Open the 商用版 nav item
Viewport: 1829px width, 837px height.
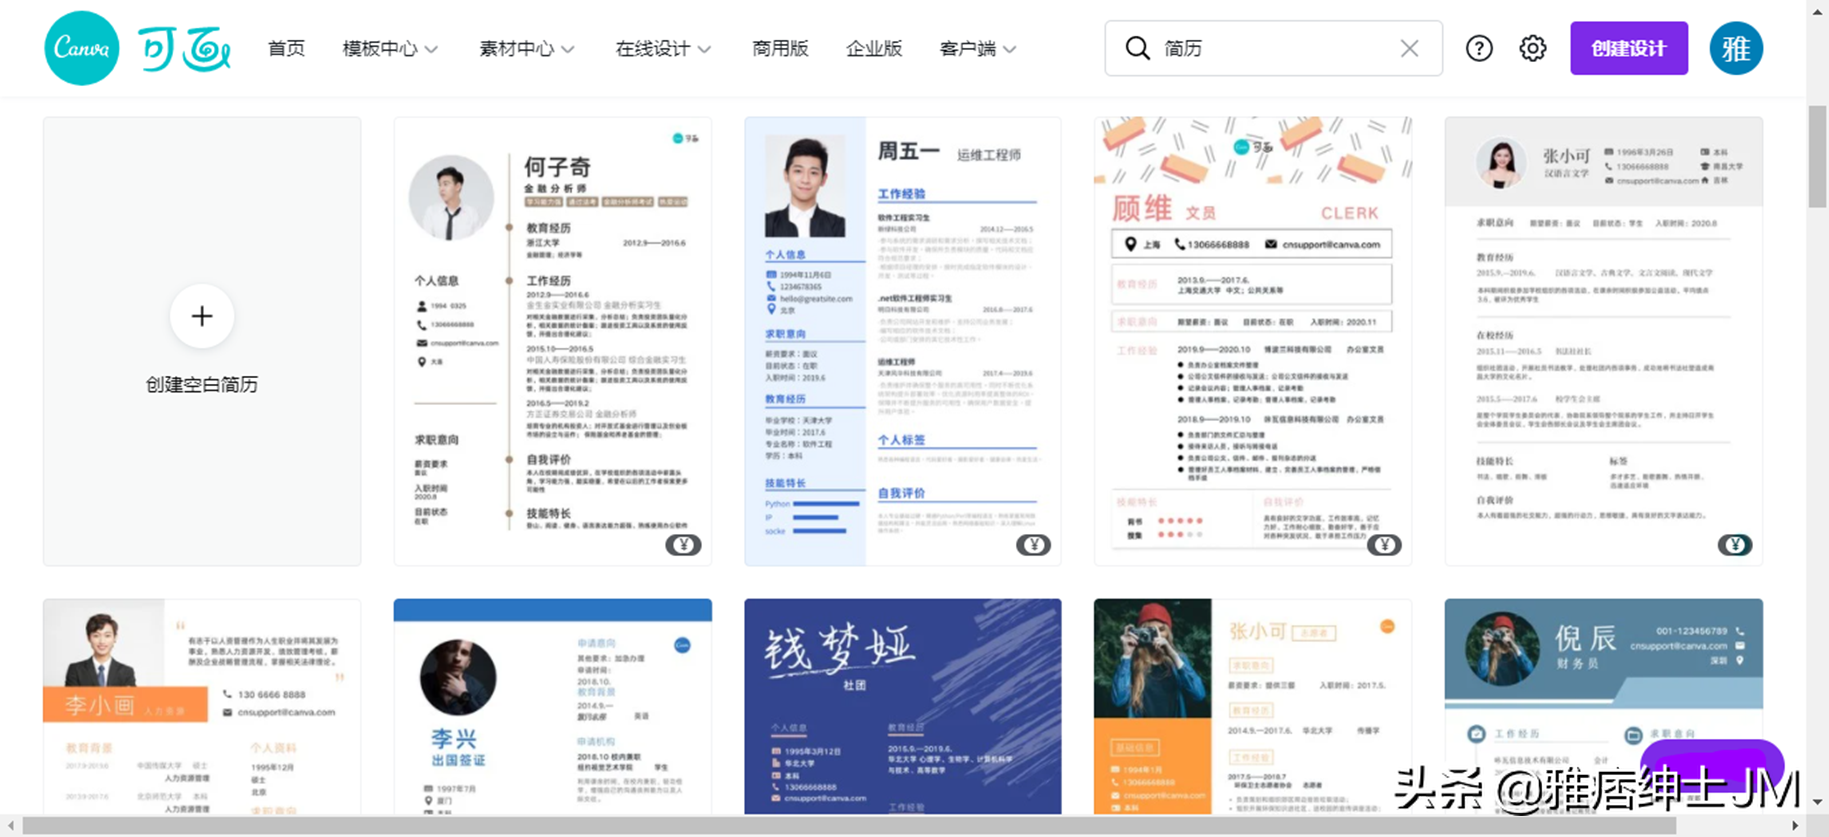click(x=780, y=48)
